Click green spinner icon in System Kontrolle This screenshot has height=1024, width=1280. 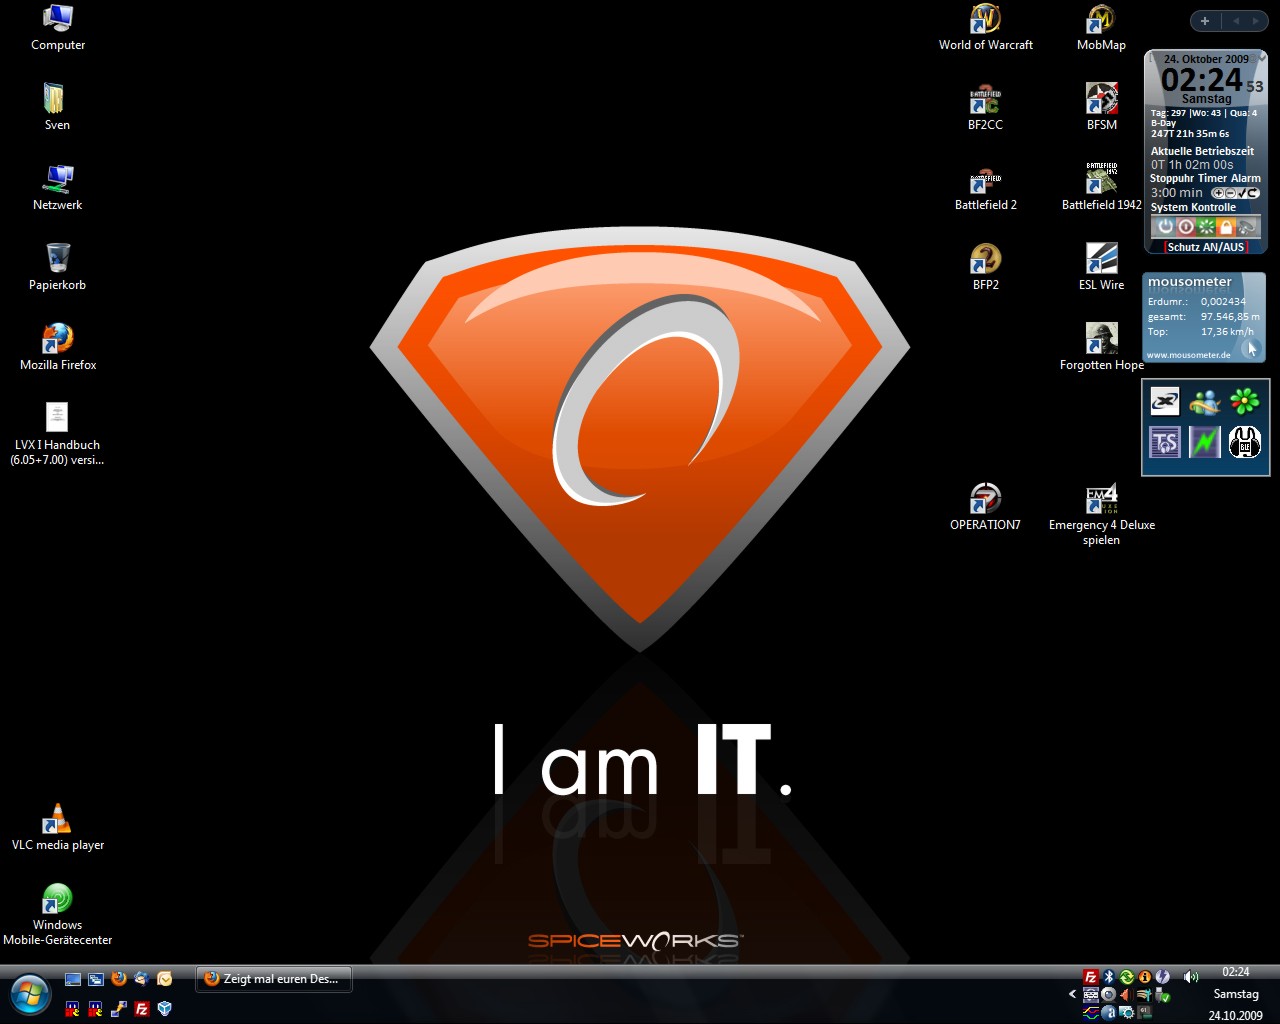pos(1206,227)
